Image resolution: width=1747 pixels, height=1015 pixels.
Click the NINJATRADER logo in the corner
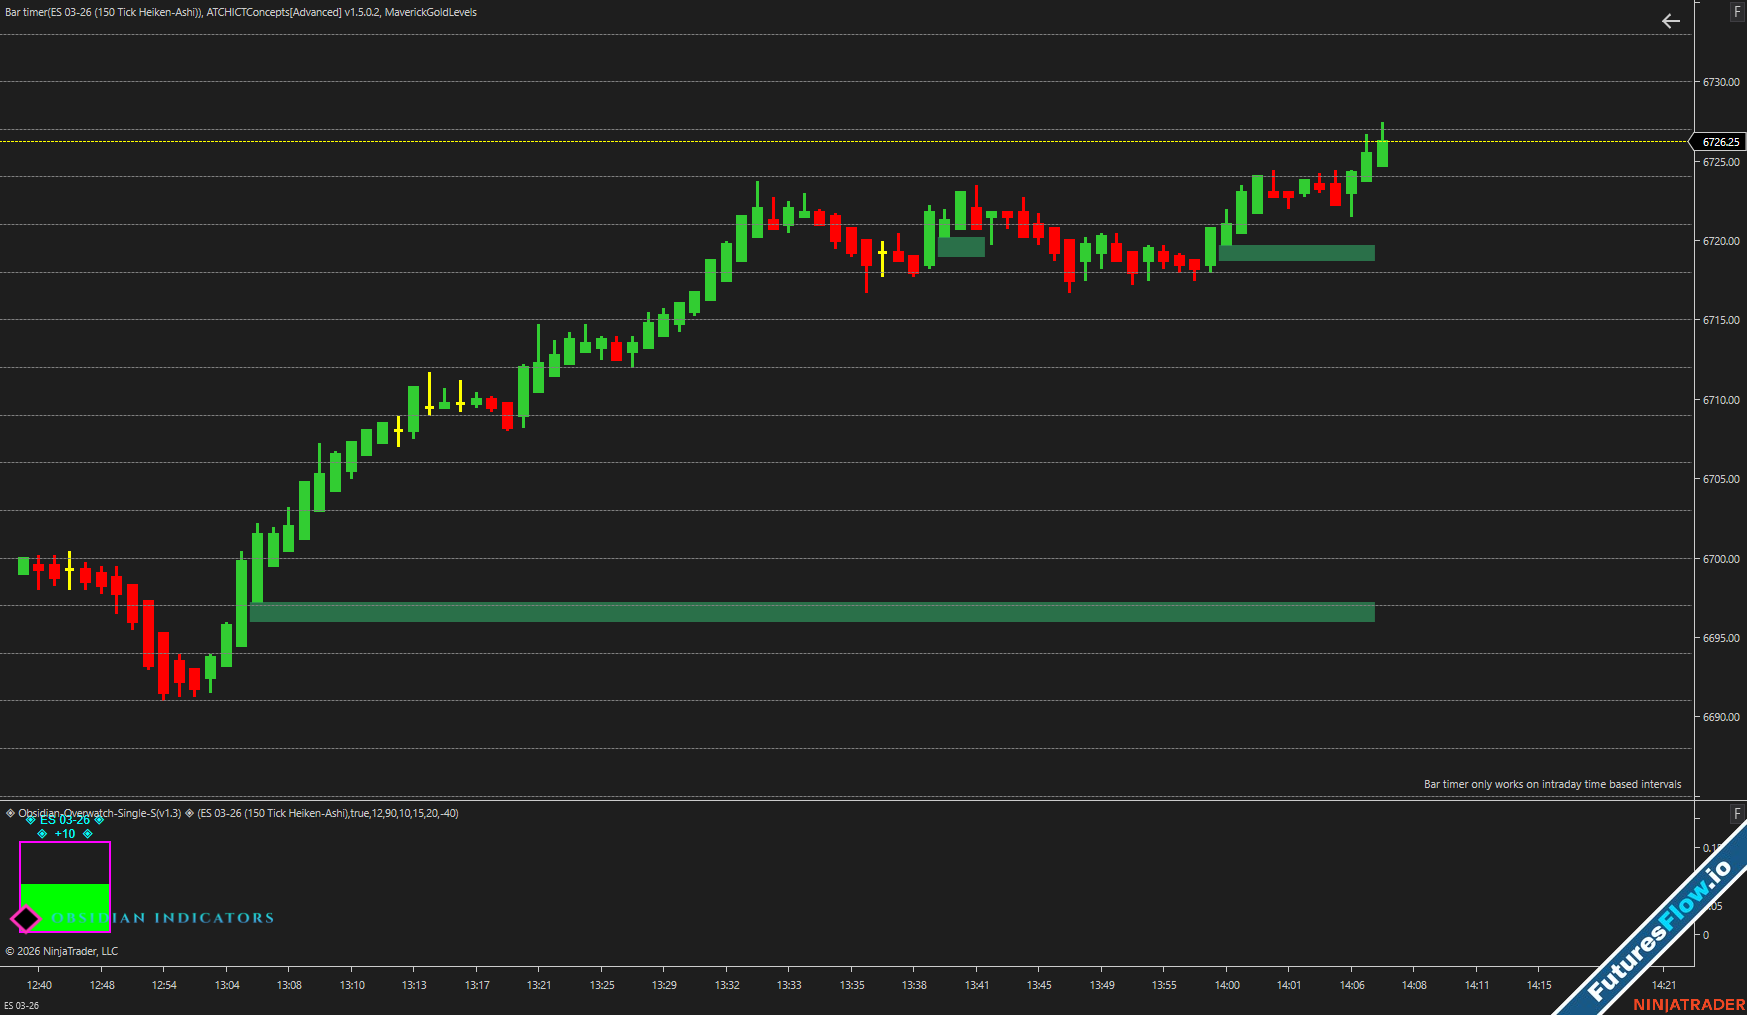click(x=1688, y=1004)
